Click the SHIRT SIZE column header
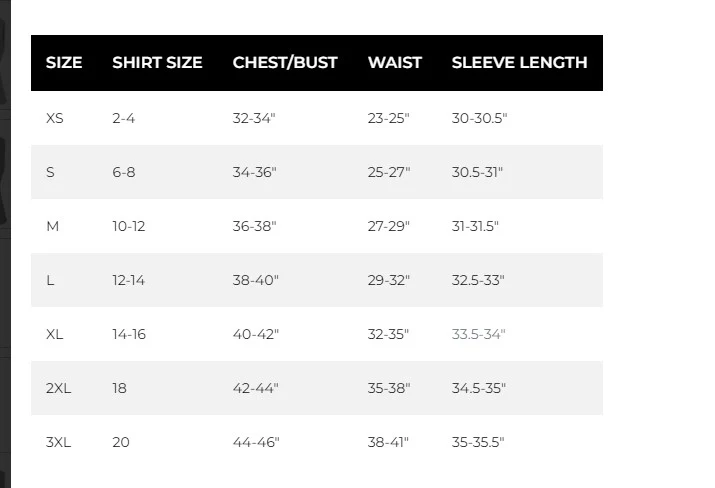715x488 pixels. click(157, 62)
